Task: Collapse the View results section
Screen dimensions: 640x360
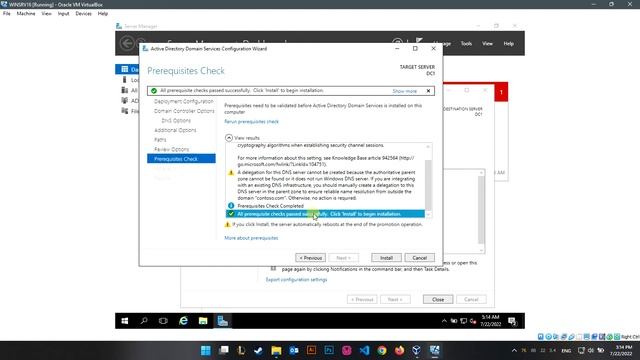Action: [x=229, y=138]
